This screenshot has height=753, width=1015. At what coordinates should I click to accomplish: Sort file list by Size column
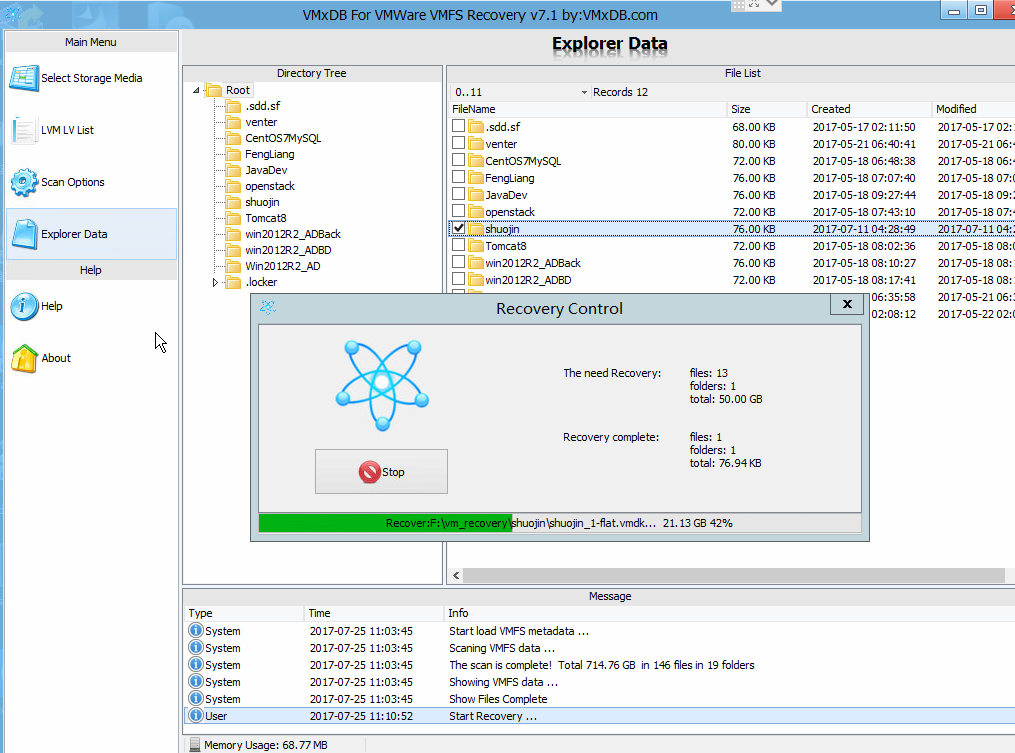pyautogui.click(x=767, y=109)
